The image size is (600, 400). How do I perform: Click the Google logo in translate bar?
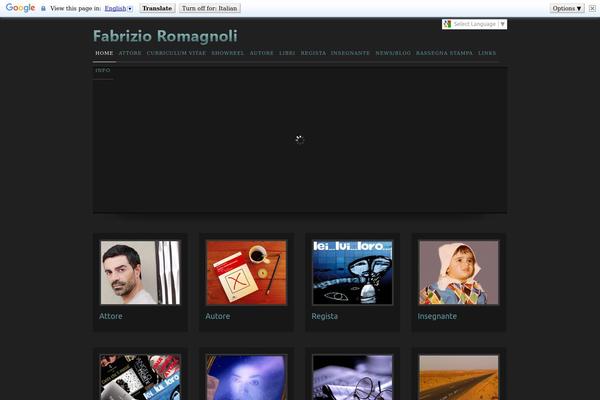click(x=21, y=8)
